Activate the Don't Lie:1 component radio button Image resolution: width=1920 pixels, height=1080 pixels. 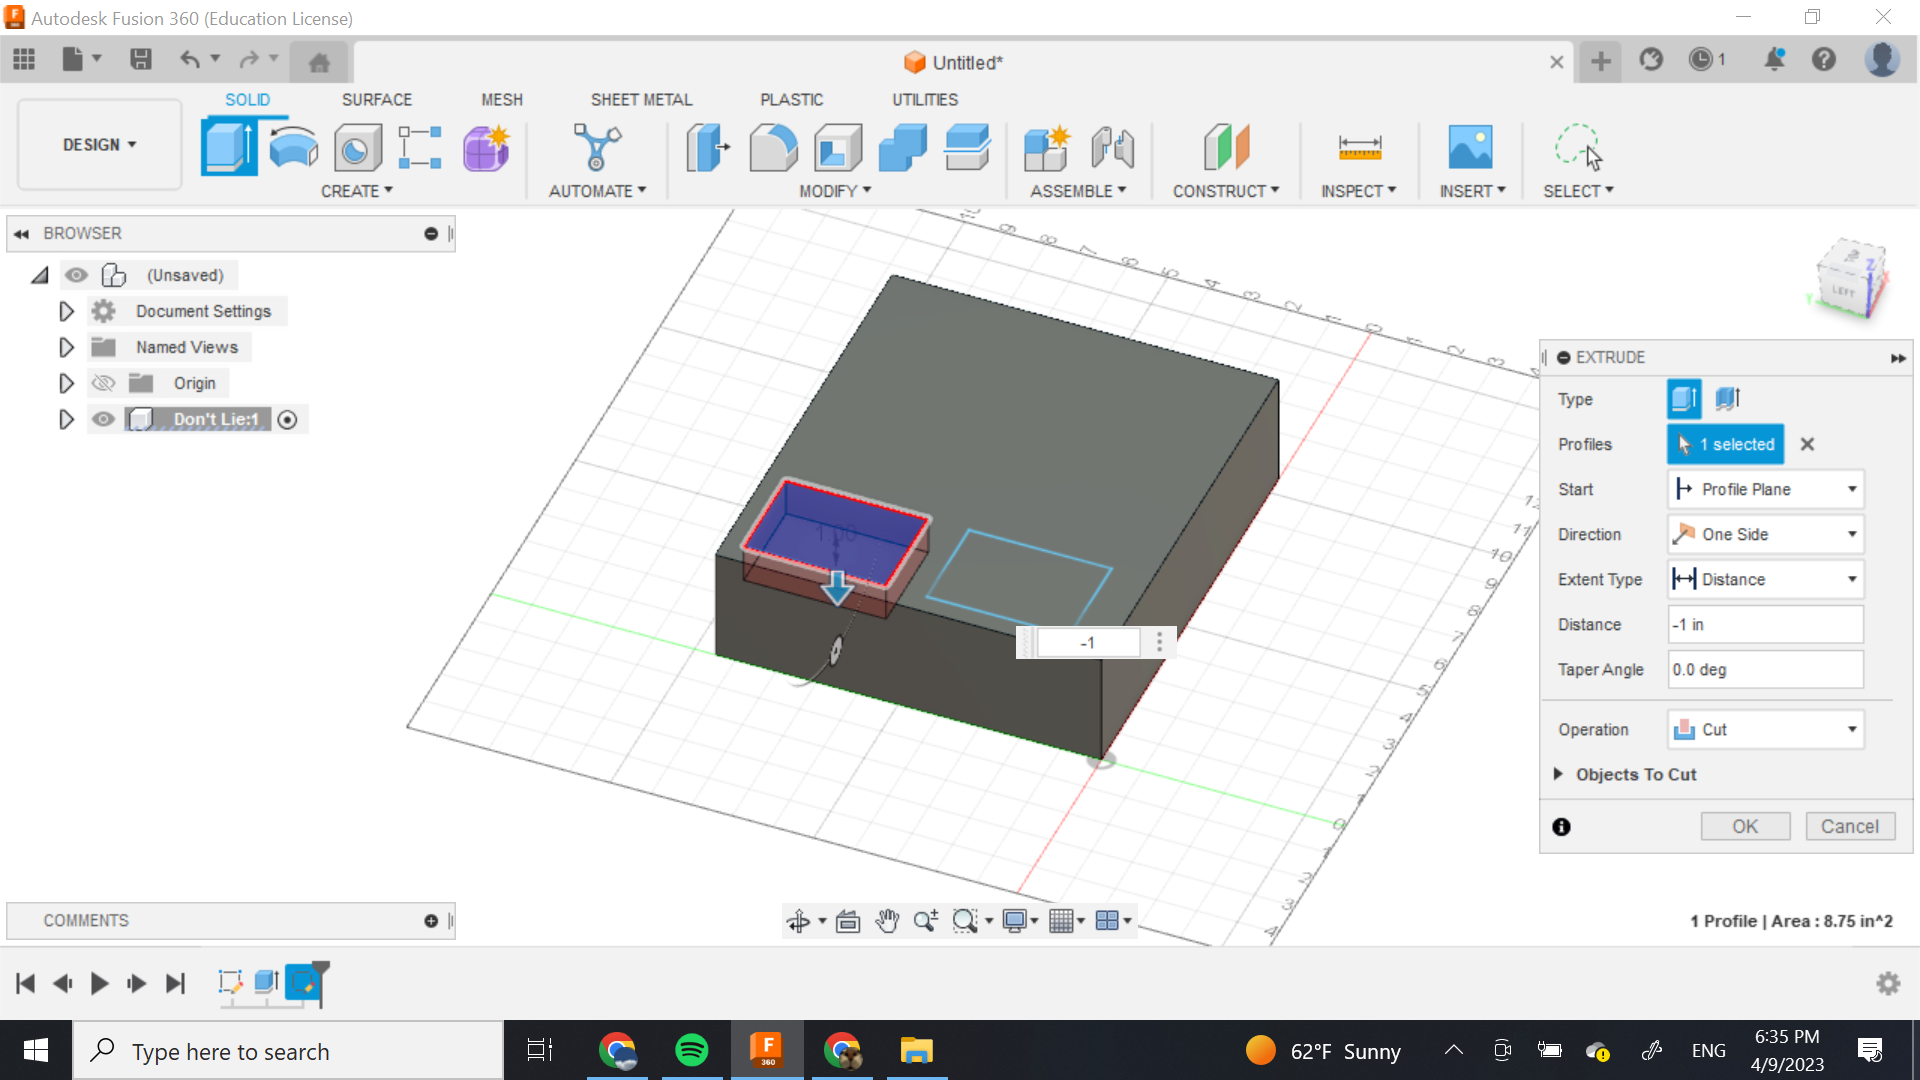(x=288, y=420)
